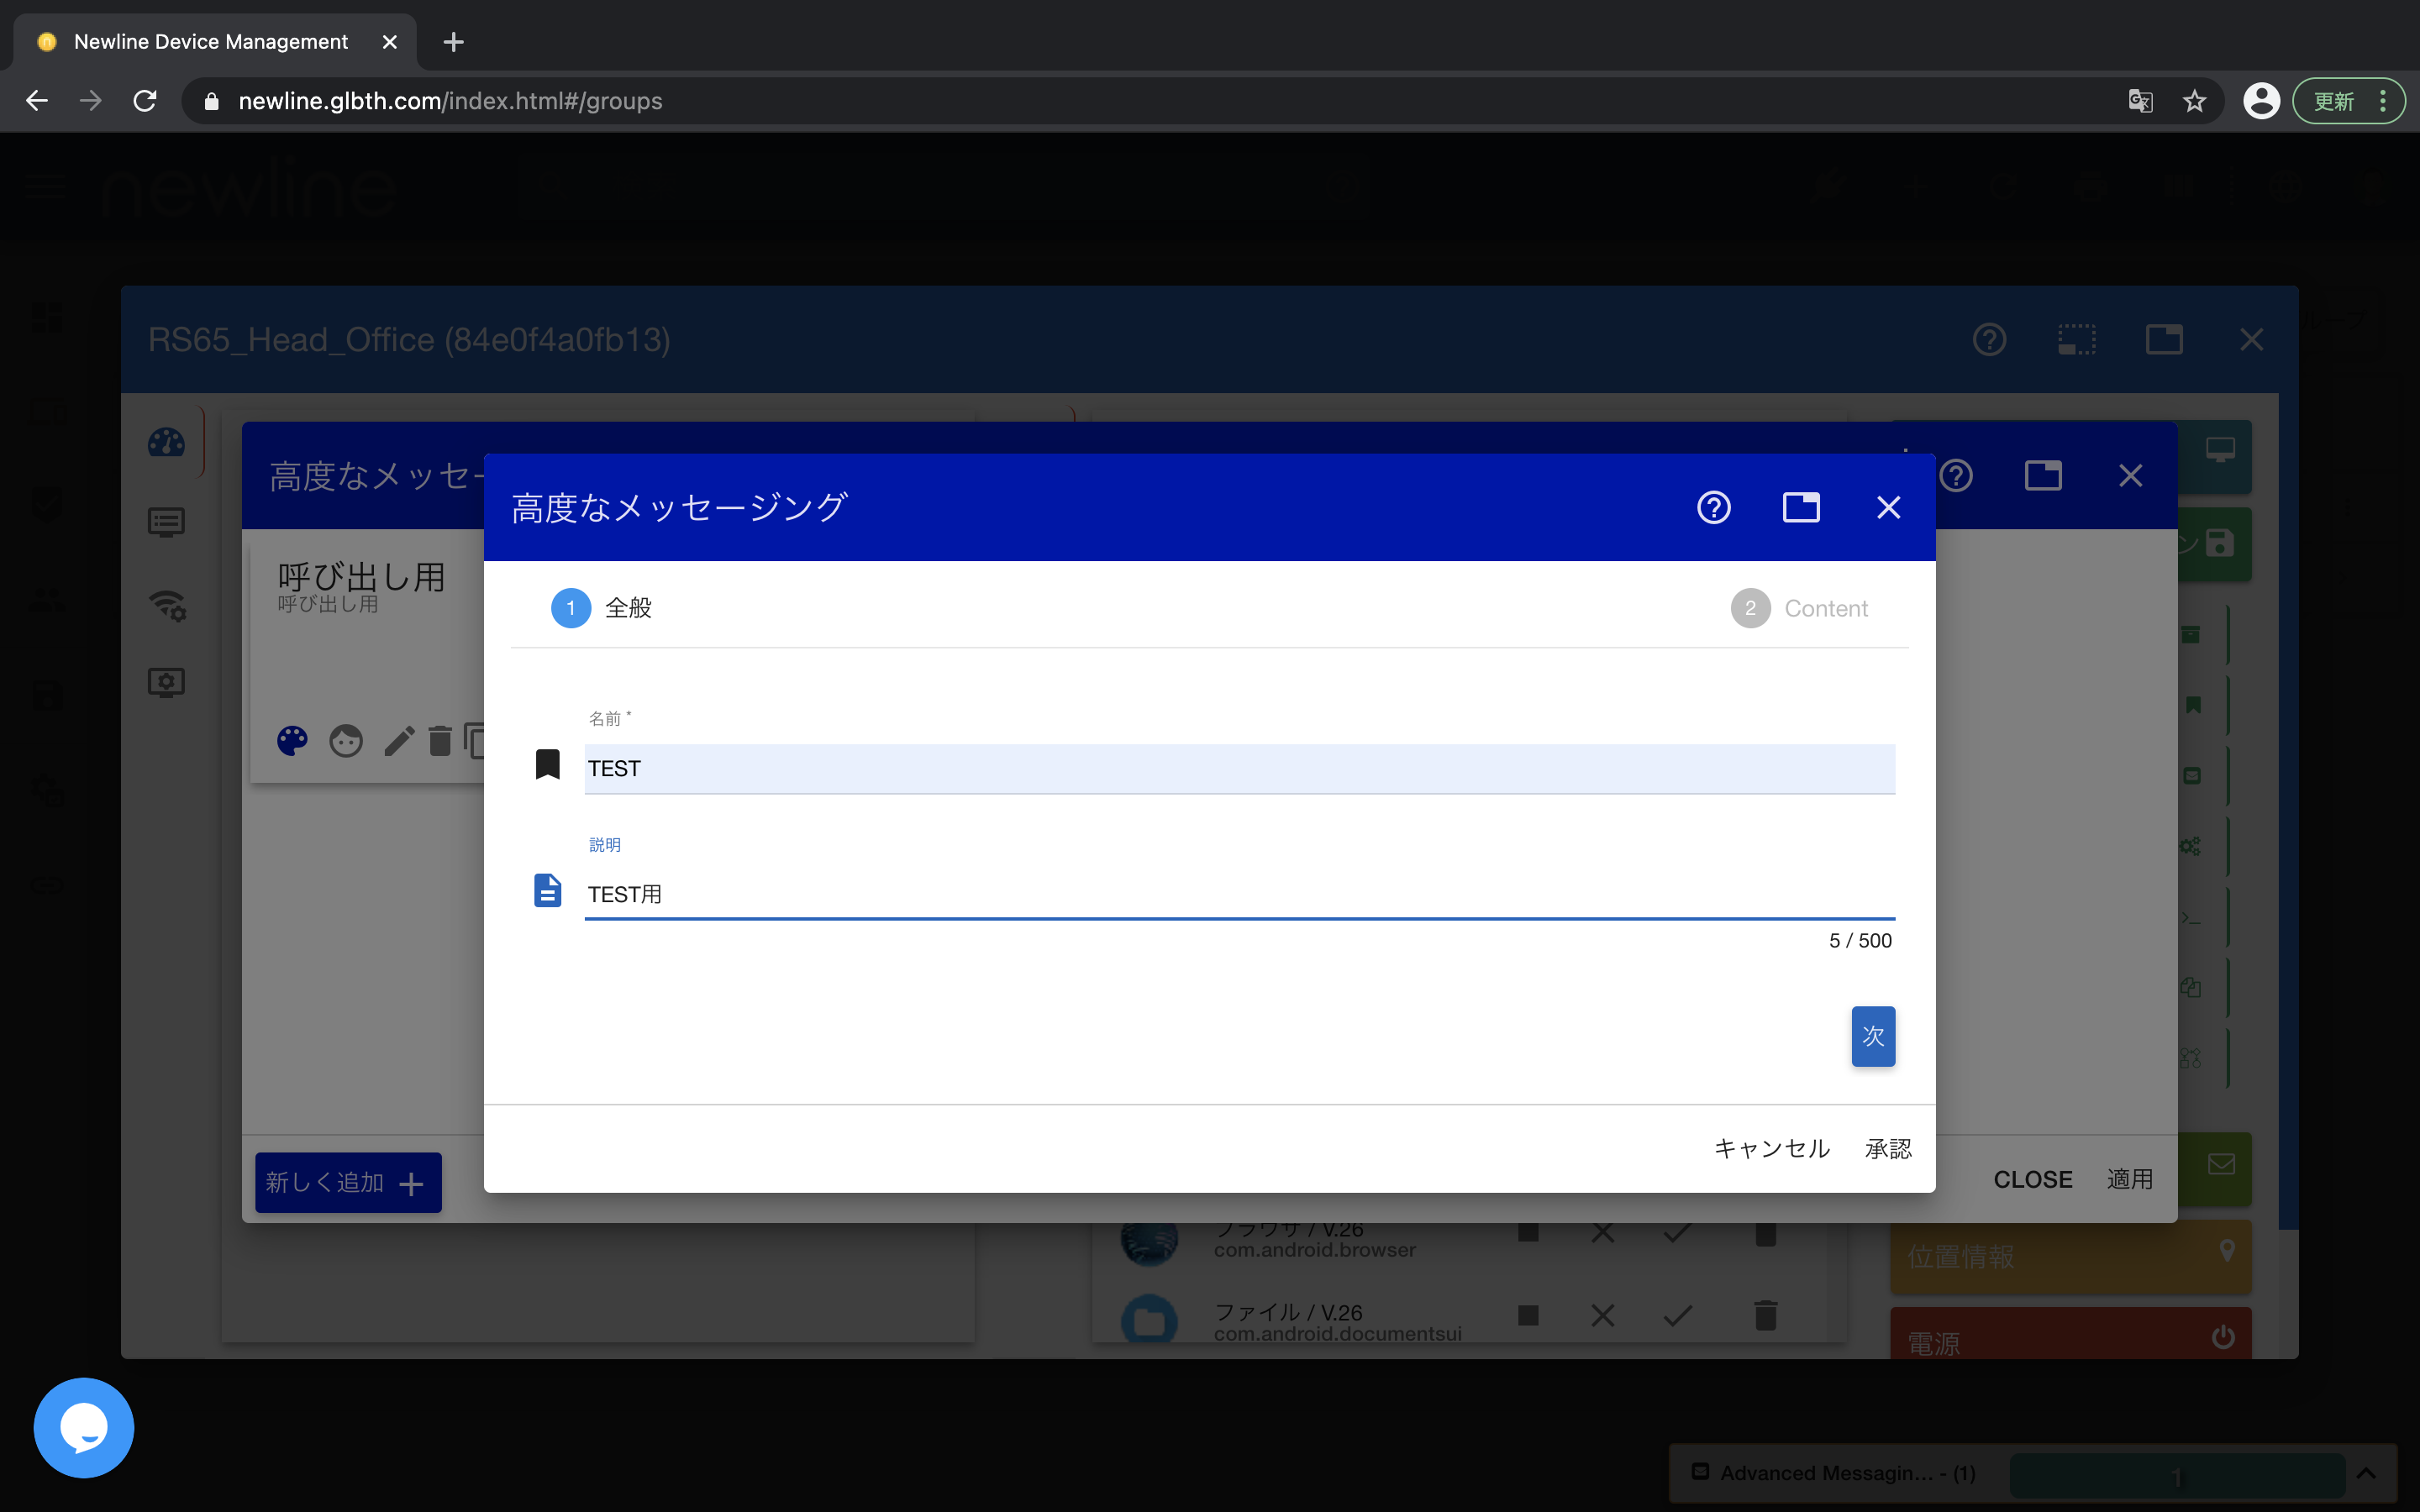
Task: Click the 説明 field containing TEST用
Action: (x=1239, y=894)
